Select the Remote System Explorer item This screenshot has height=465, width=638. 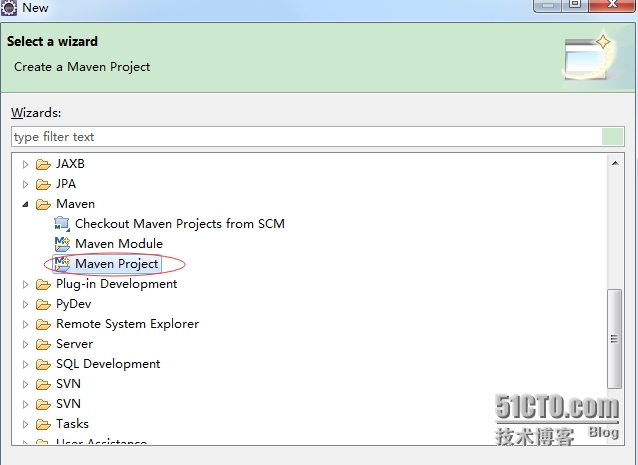(127, 324)
